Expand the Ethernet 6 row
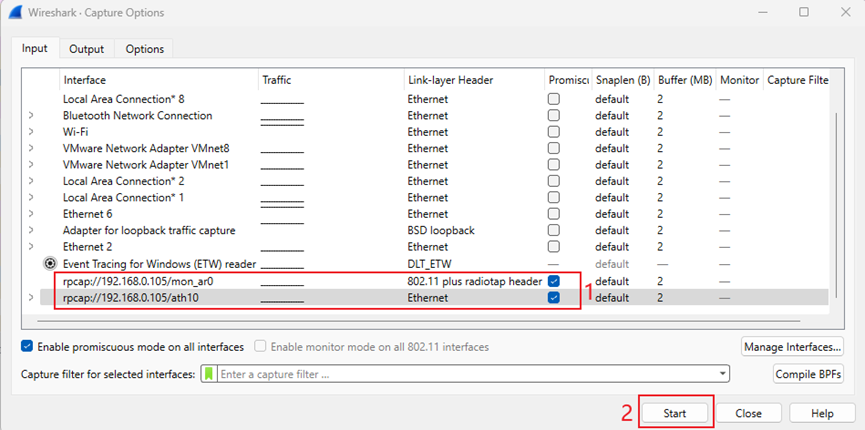The width and height of the screenshot is (865, 430). 31,214
